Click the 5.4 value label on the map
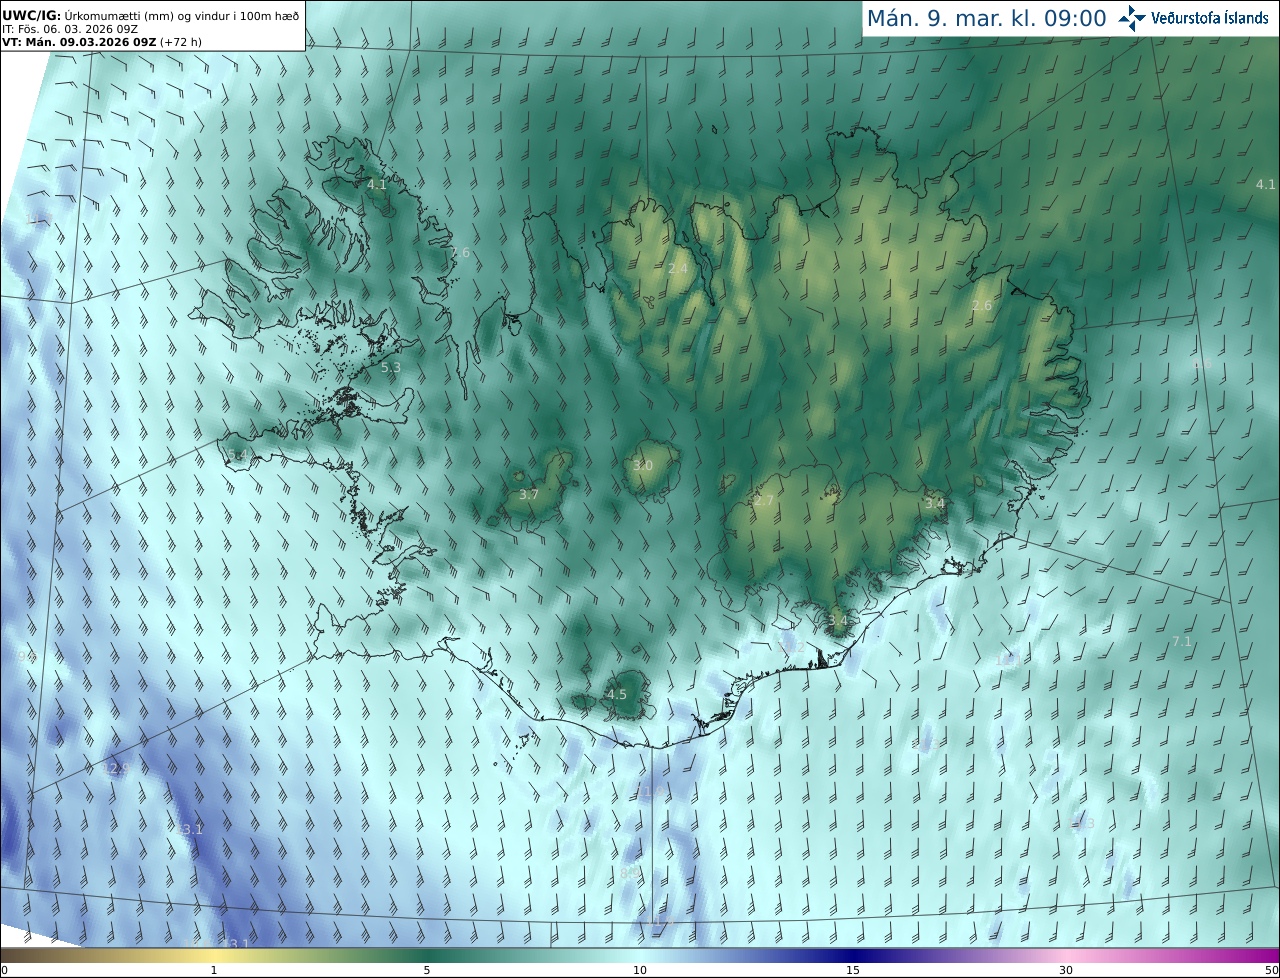 tap(239, 455)
